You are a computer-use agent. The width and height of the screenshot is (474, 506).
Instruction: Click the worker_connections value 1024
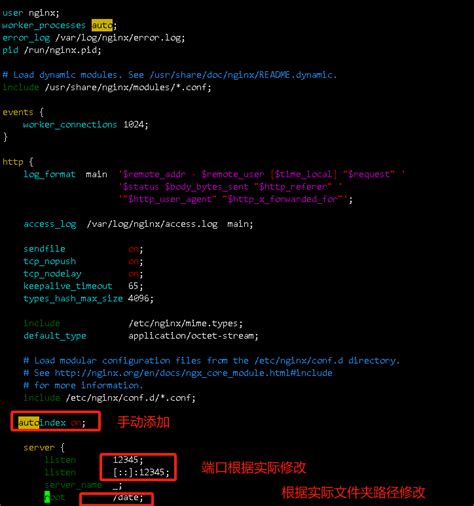click(x=134, y=125)
